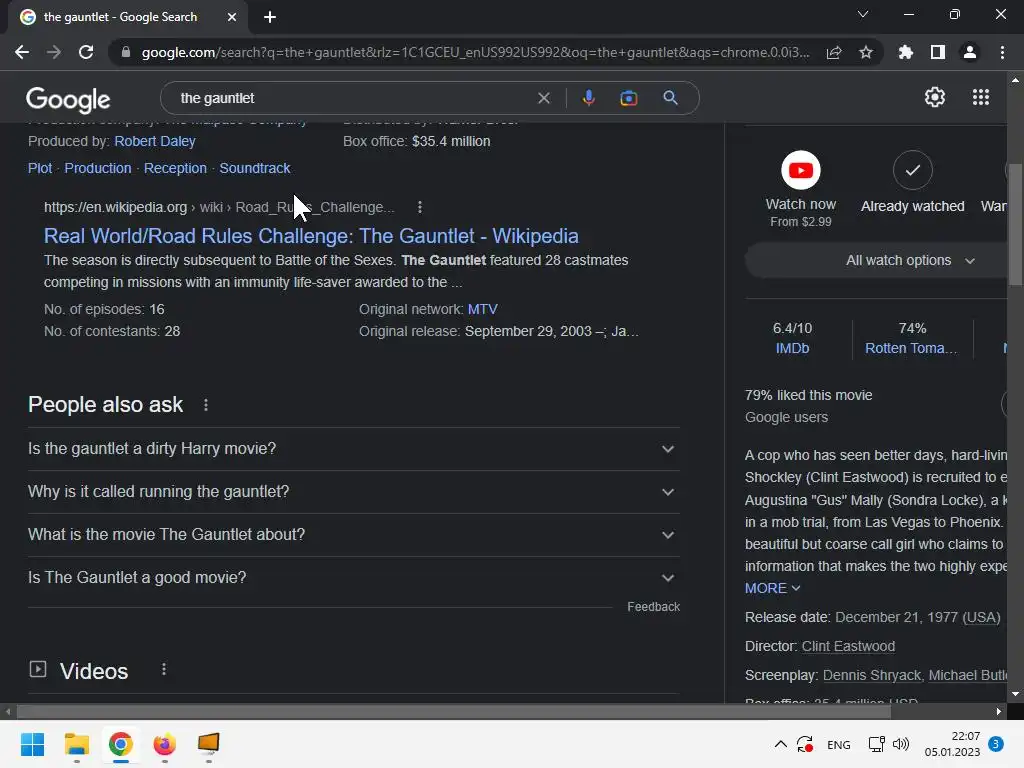
Task: Click the magnifier search icon
Action: point(670,98)
